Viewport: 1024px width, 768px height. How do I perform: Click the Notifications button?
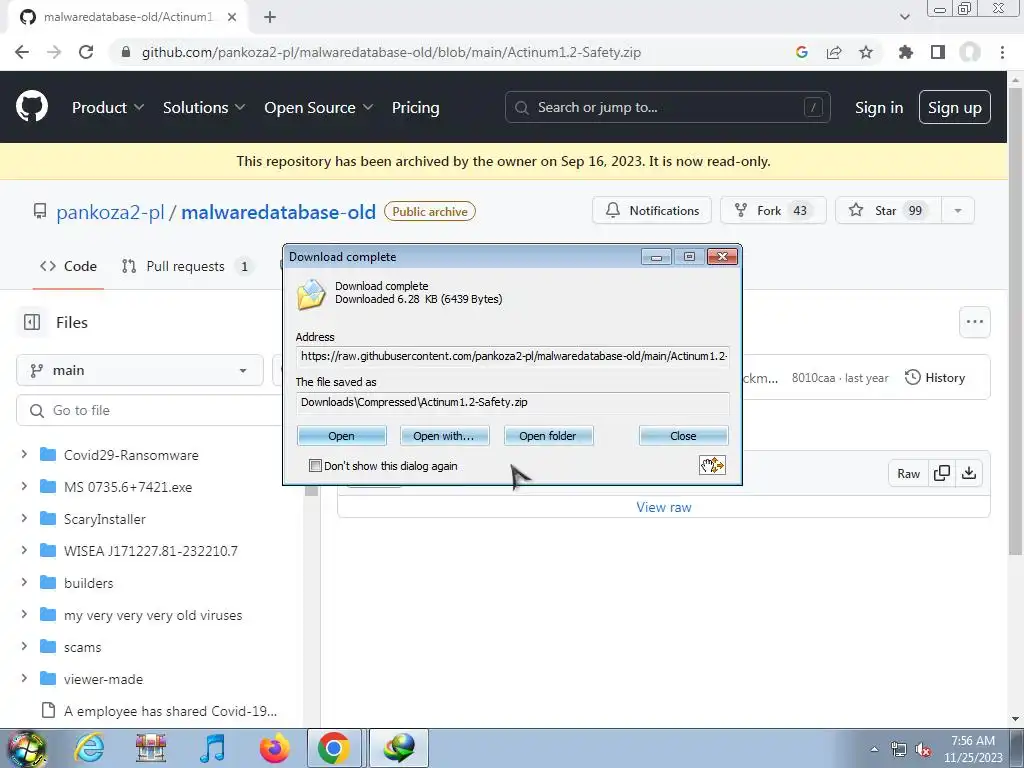(652, 210)
